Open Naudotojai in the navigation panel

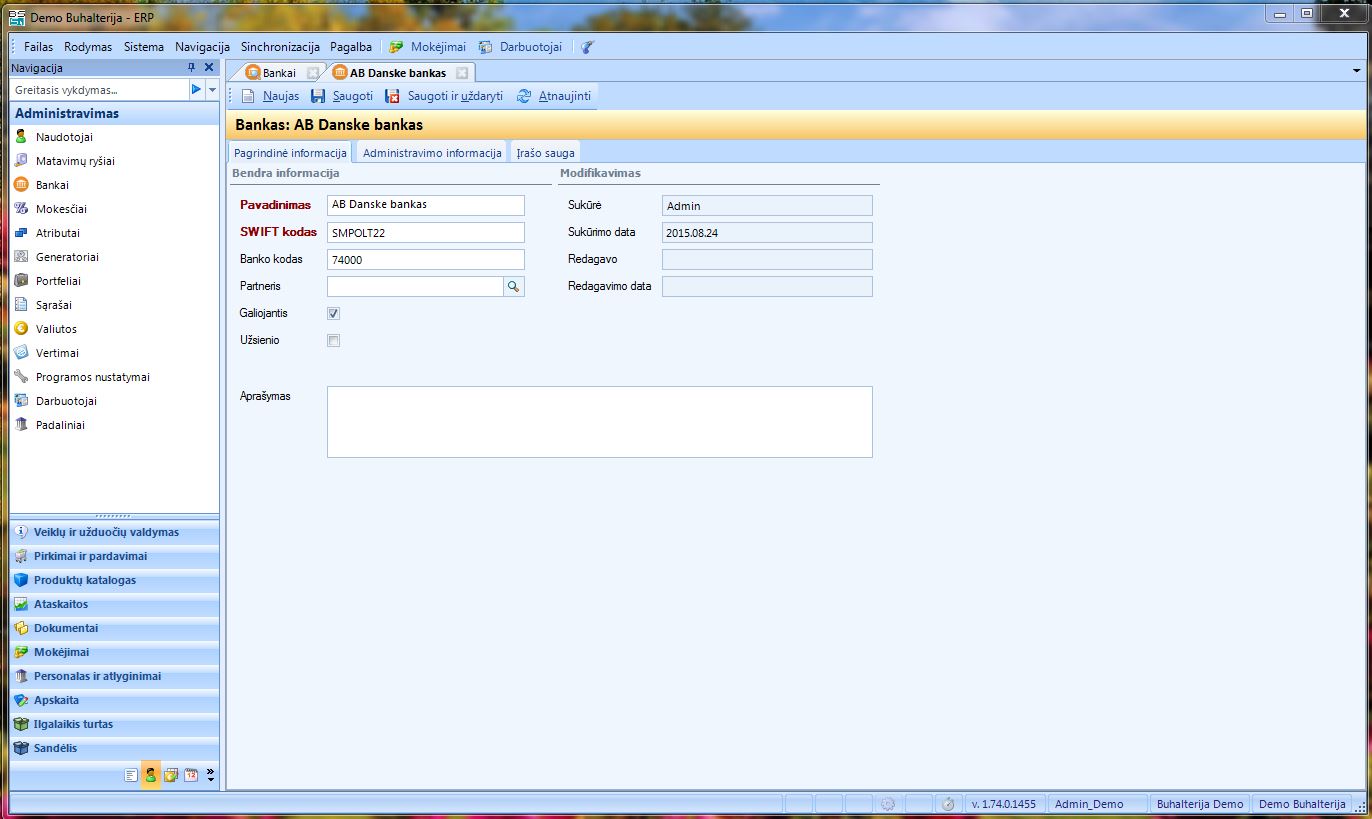(x=64, y=137)
